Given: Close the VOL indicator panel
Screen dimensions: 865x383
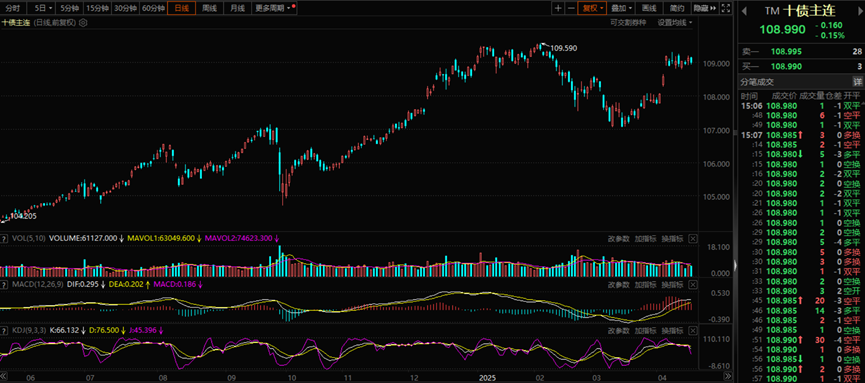Looking at the screenshot, I should pyautogui.click(x=693, y=238).
